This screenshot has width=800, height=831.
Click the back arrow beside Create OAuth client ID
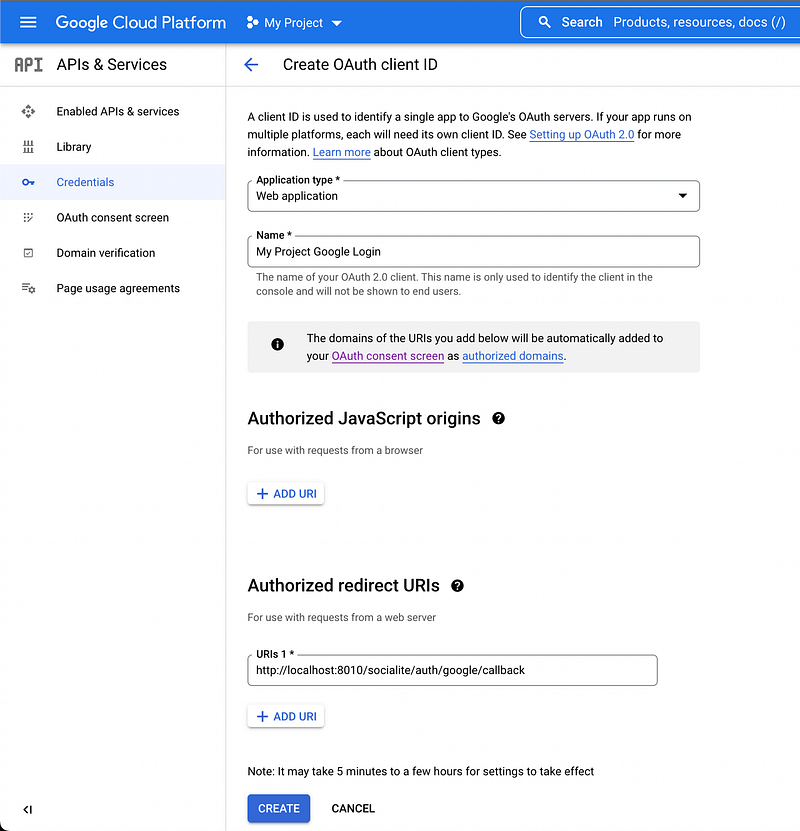click(x=251, y=65)
